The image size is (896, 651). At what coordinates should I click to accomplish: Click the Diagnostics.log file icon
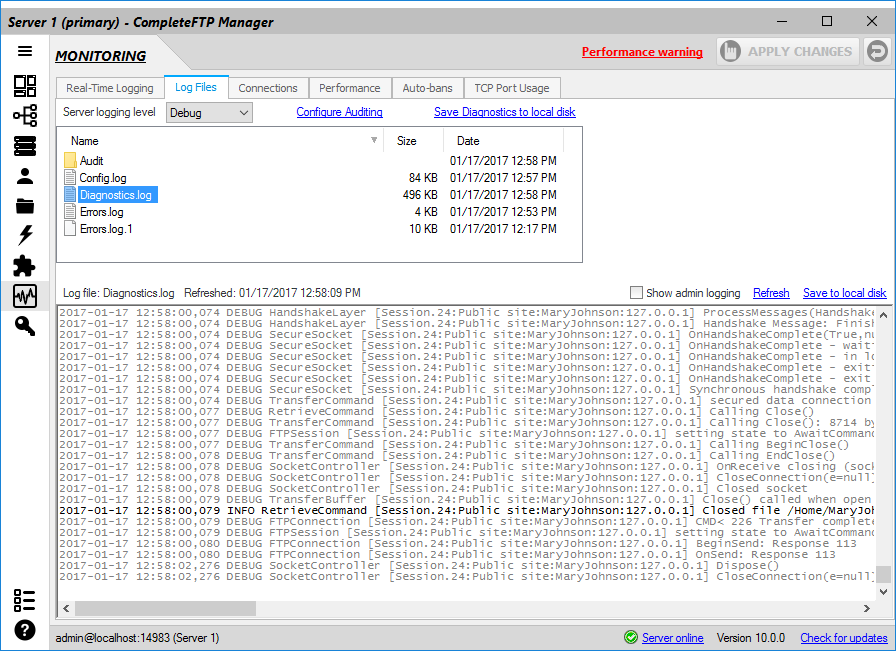(70, 194)
